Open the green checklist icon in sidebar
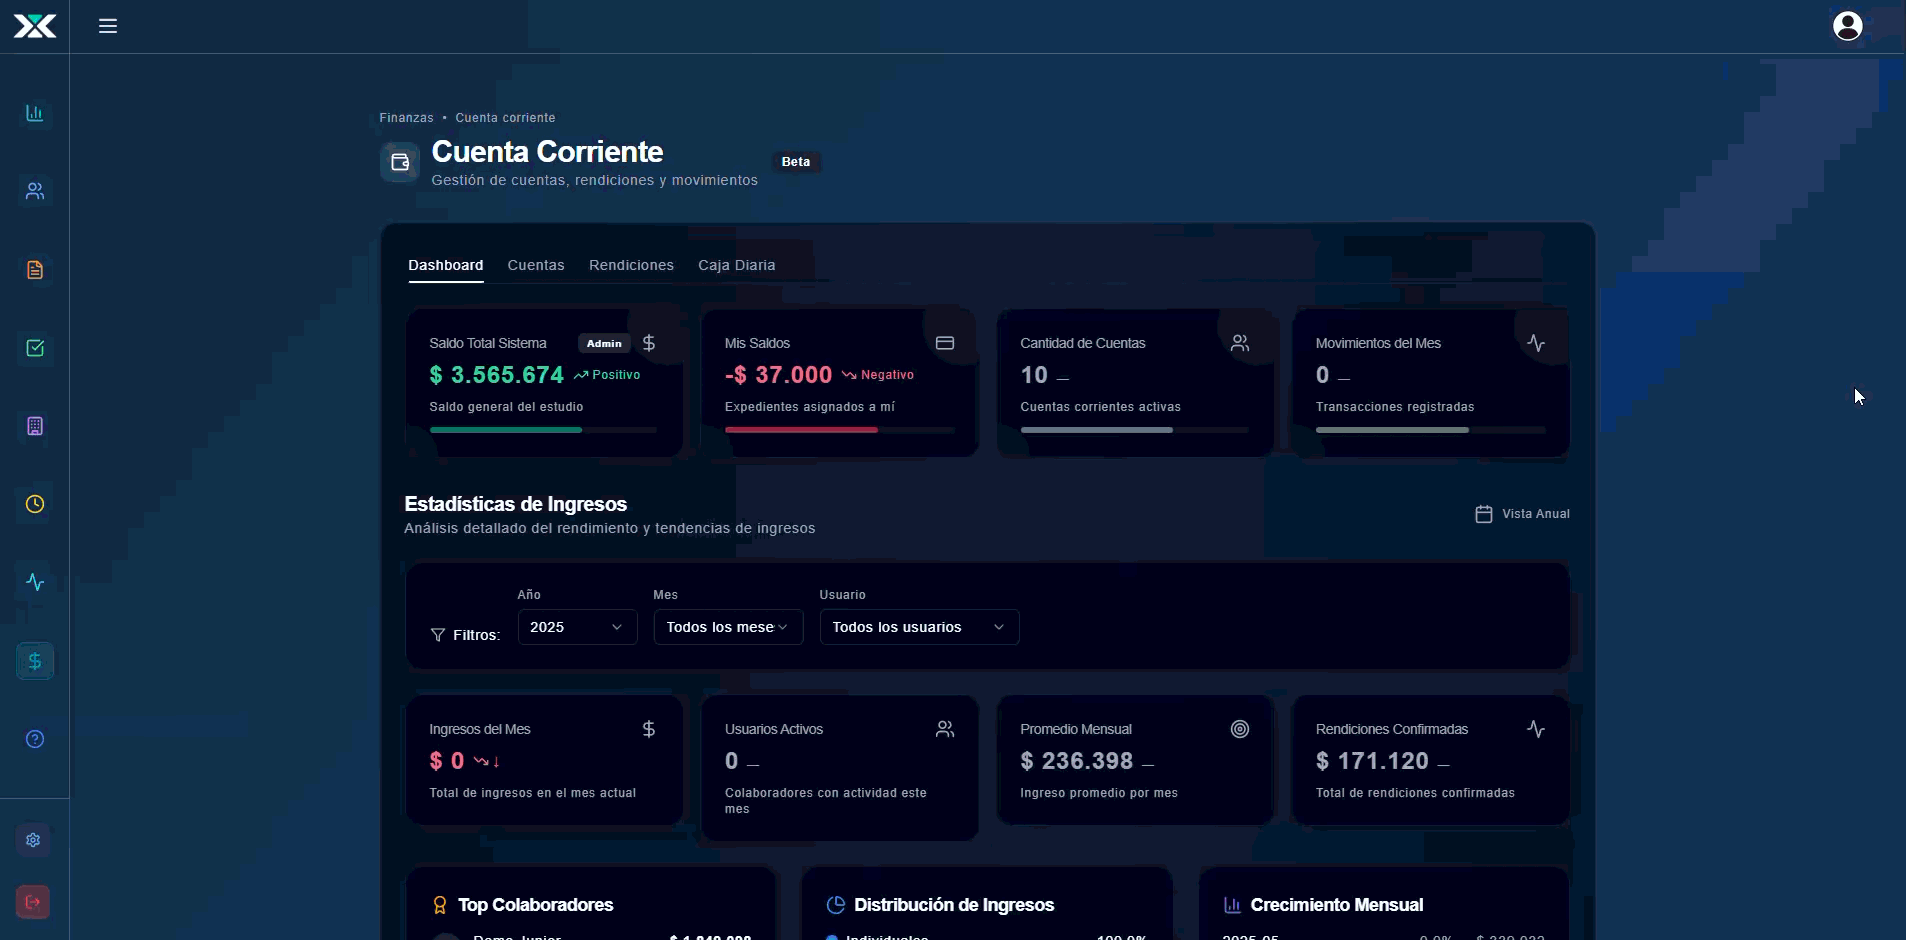The width and height of the screenshot is (1906, 940). (35, 348)
